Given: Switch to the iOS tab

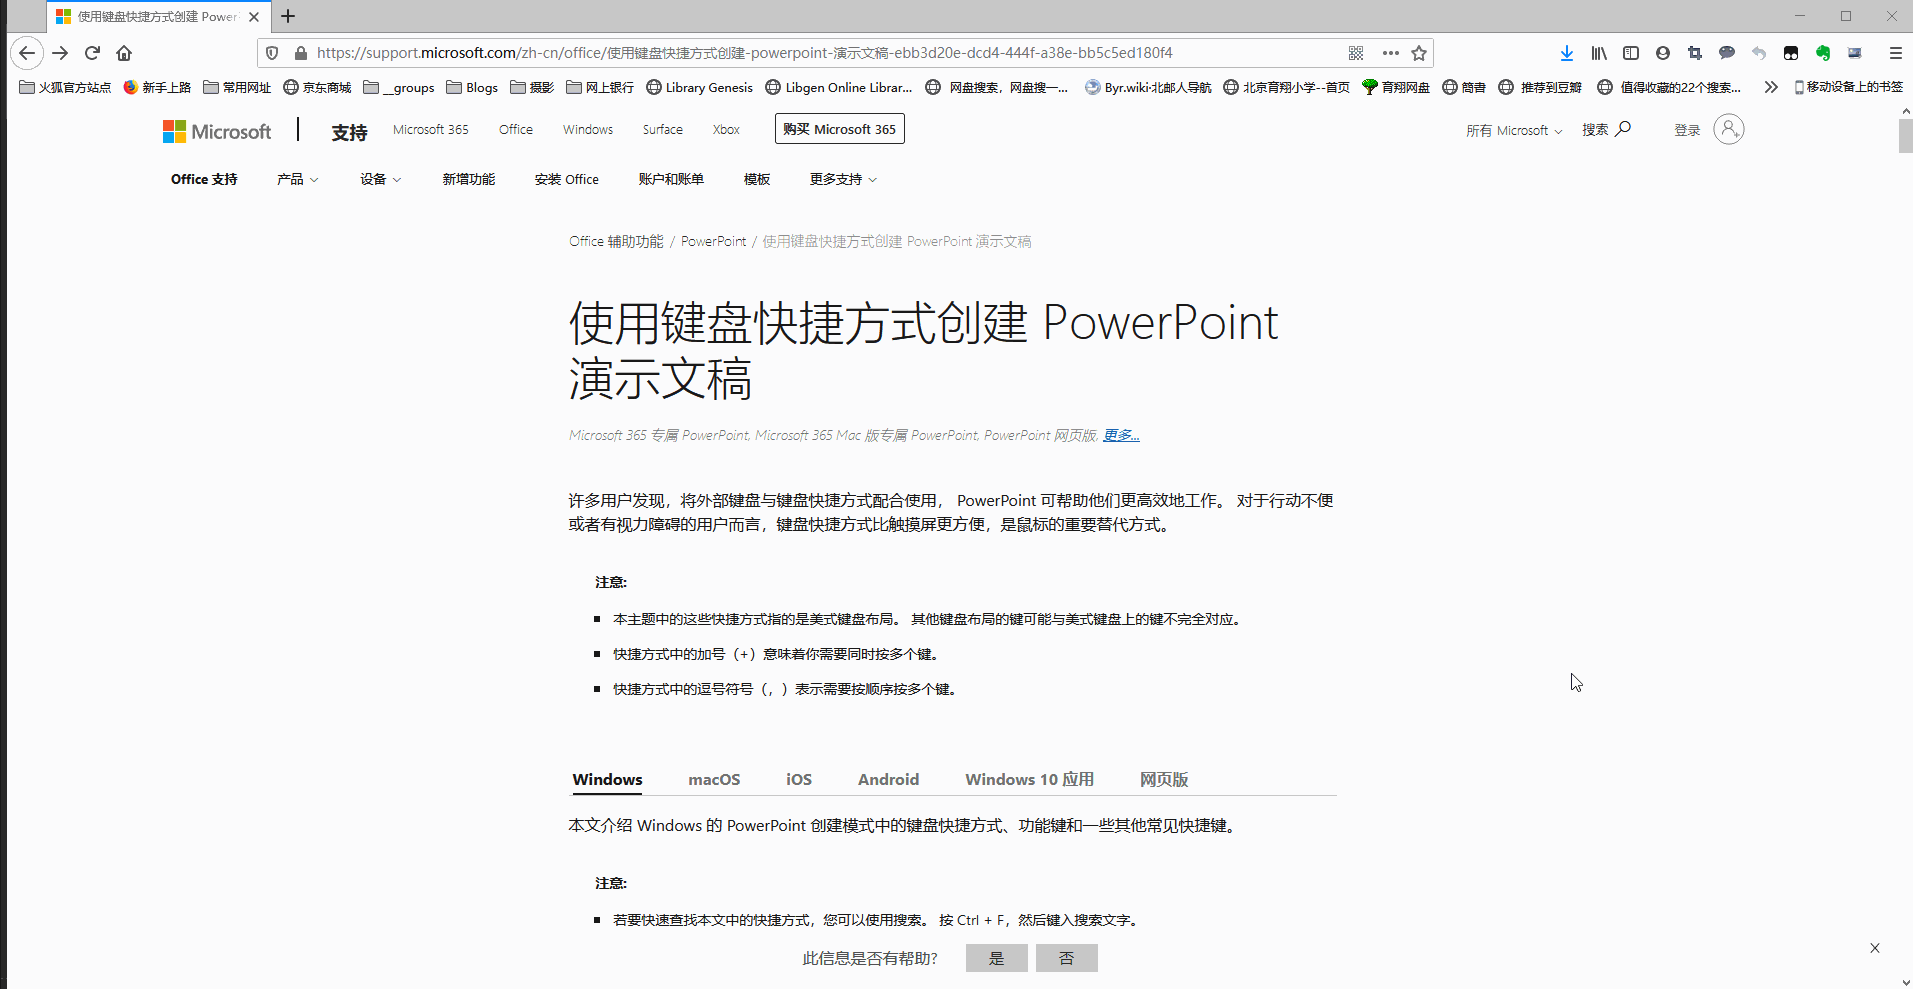Looking at the screenshot, I should click(x=799, y=779).
